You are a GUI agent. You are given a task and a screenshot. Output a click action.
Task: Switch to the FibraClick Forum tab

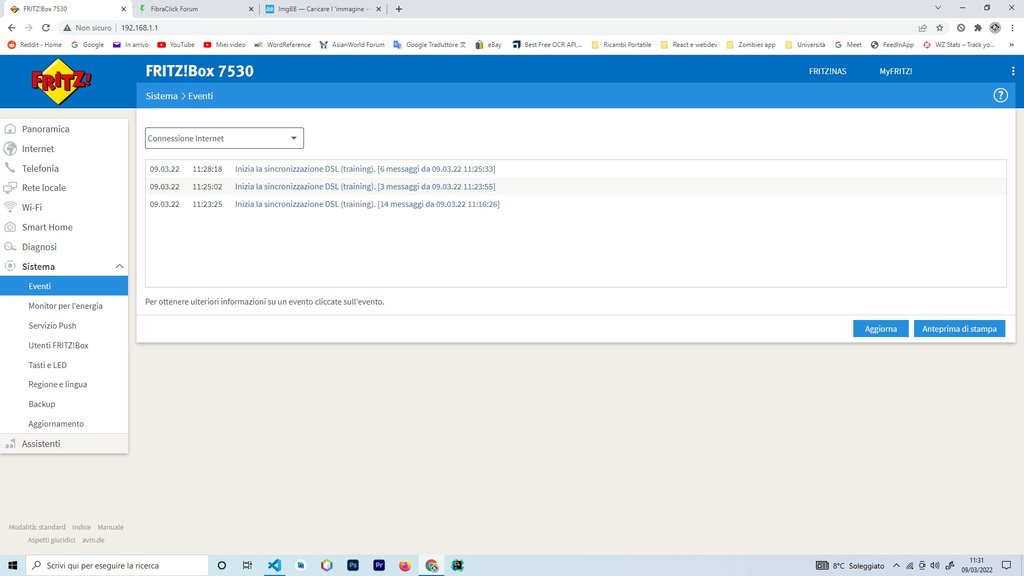[190, 9]
